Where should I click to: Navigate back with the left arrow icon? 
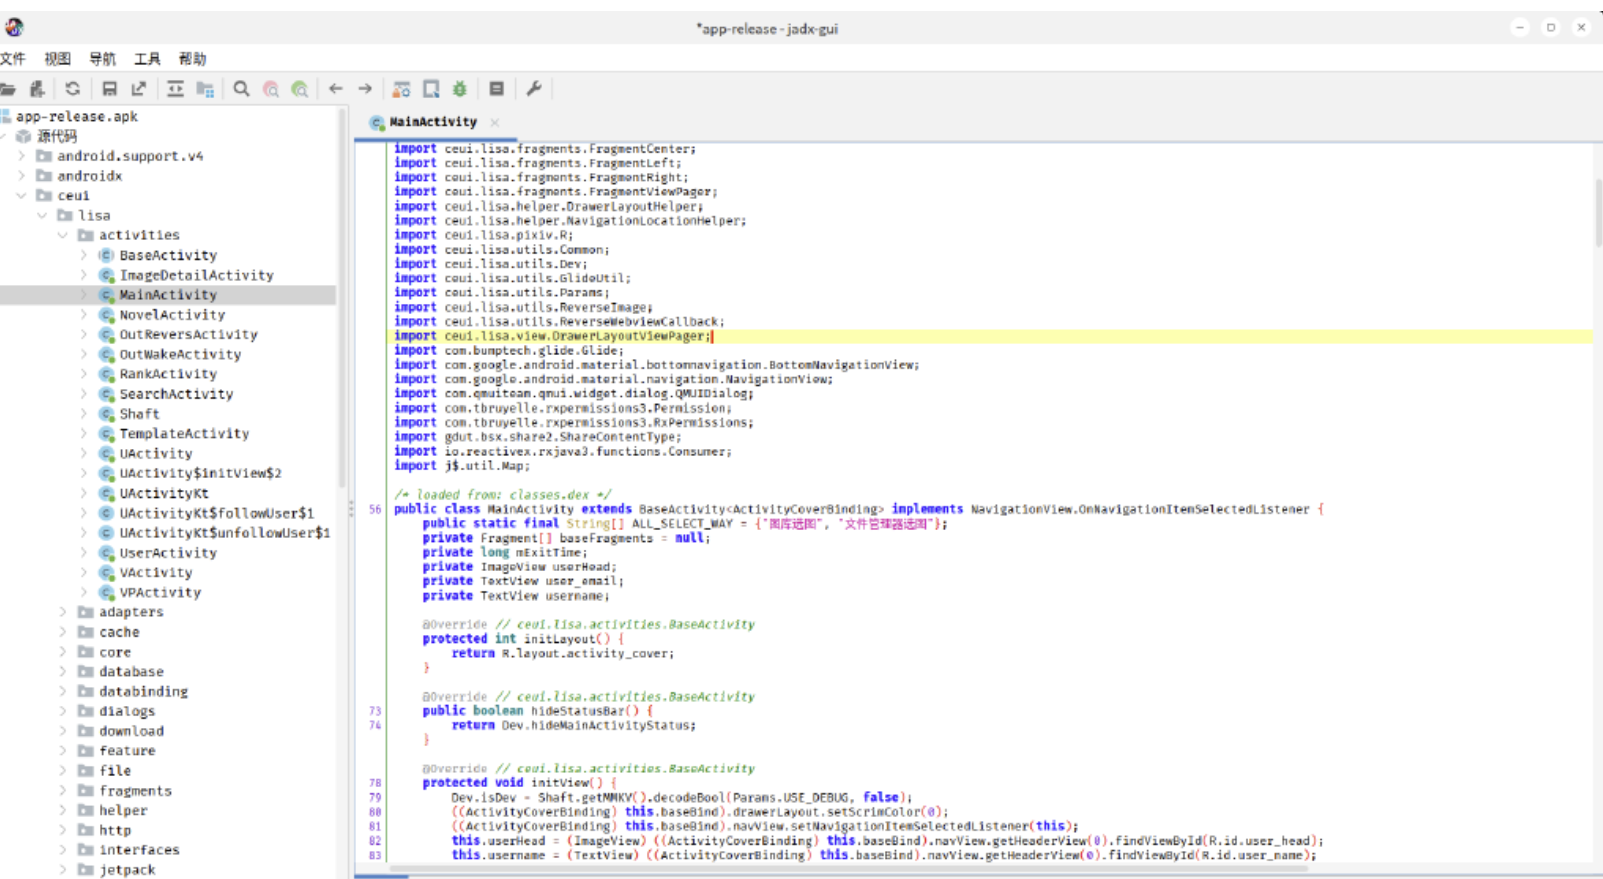[x=336, y=89]
